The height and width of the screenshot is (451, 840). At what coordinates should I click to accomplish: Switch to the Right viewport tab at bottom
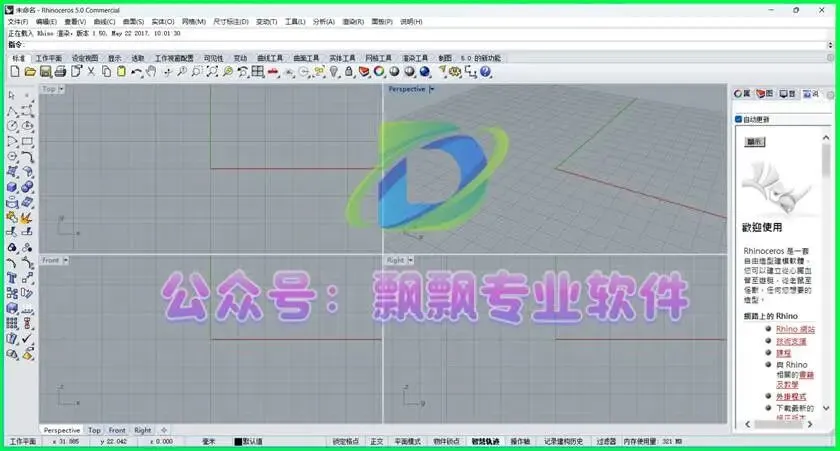click(x=142, y=430)
